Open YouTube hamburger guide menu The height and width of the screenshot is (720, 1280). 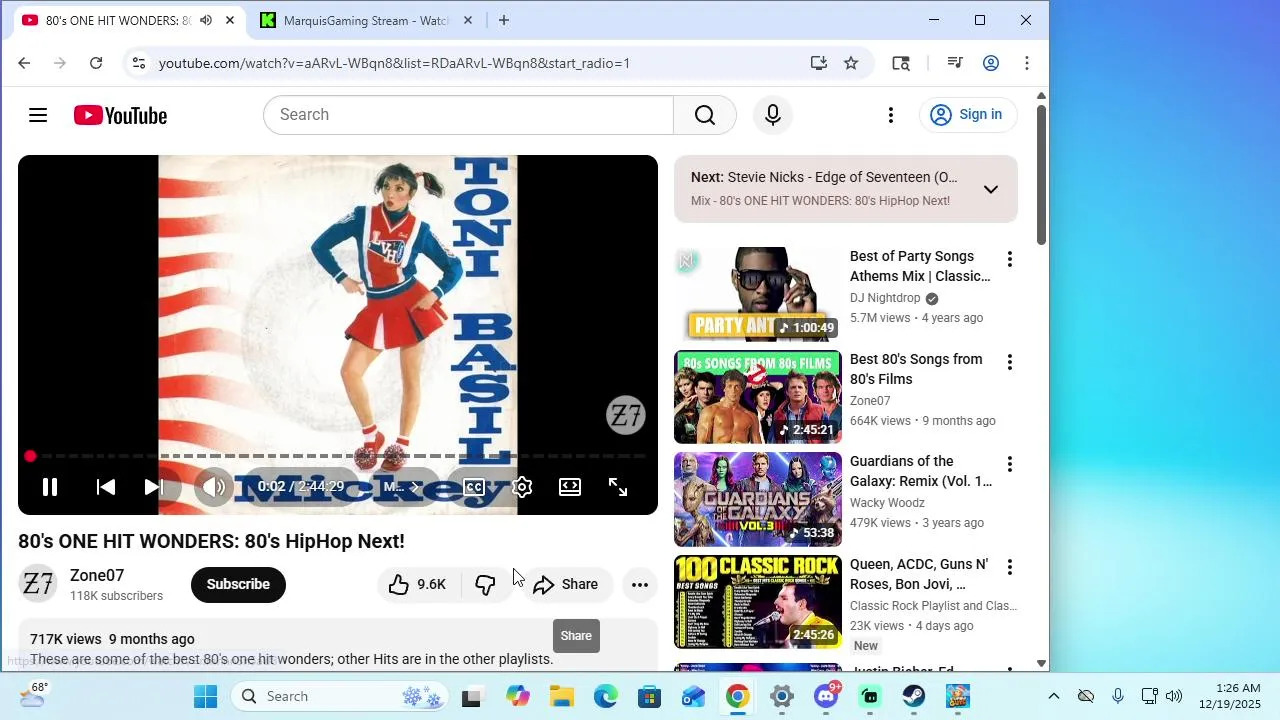38,115
